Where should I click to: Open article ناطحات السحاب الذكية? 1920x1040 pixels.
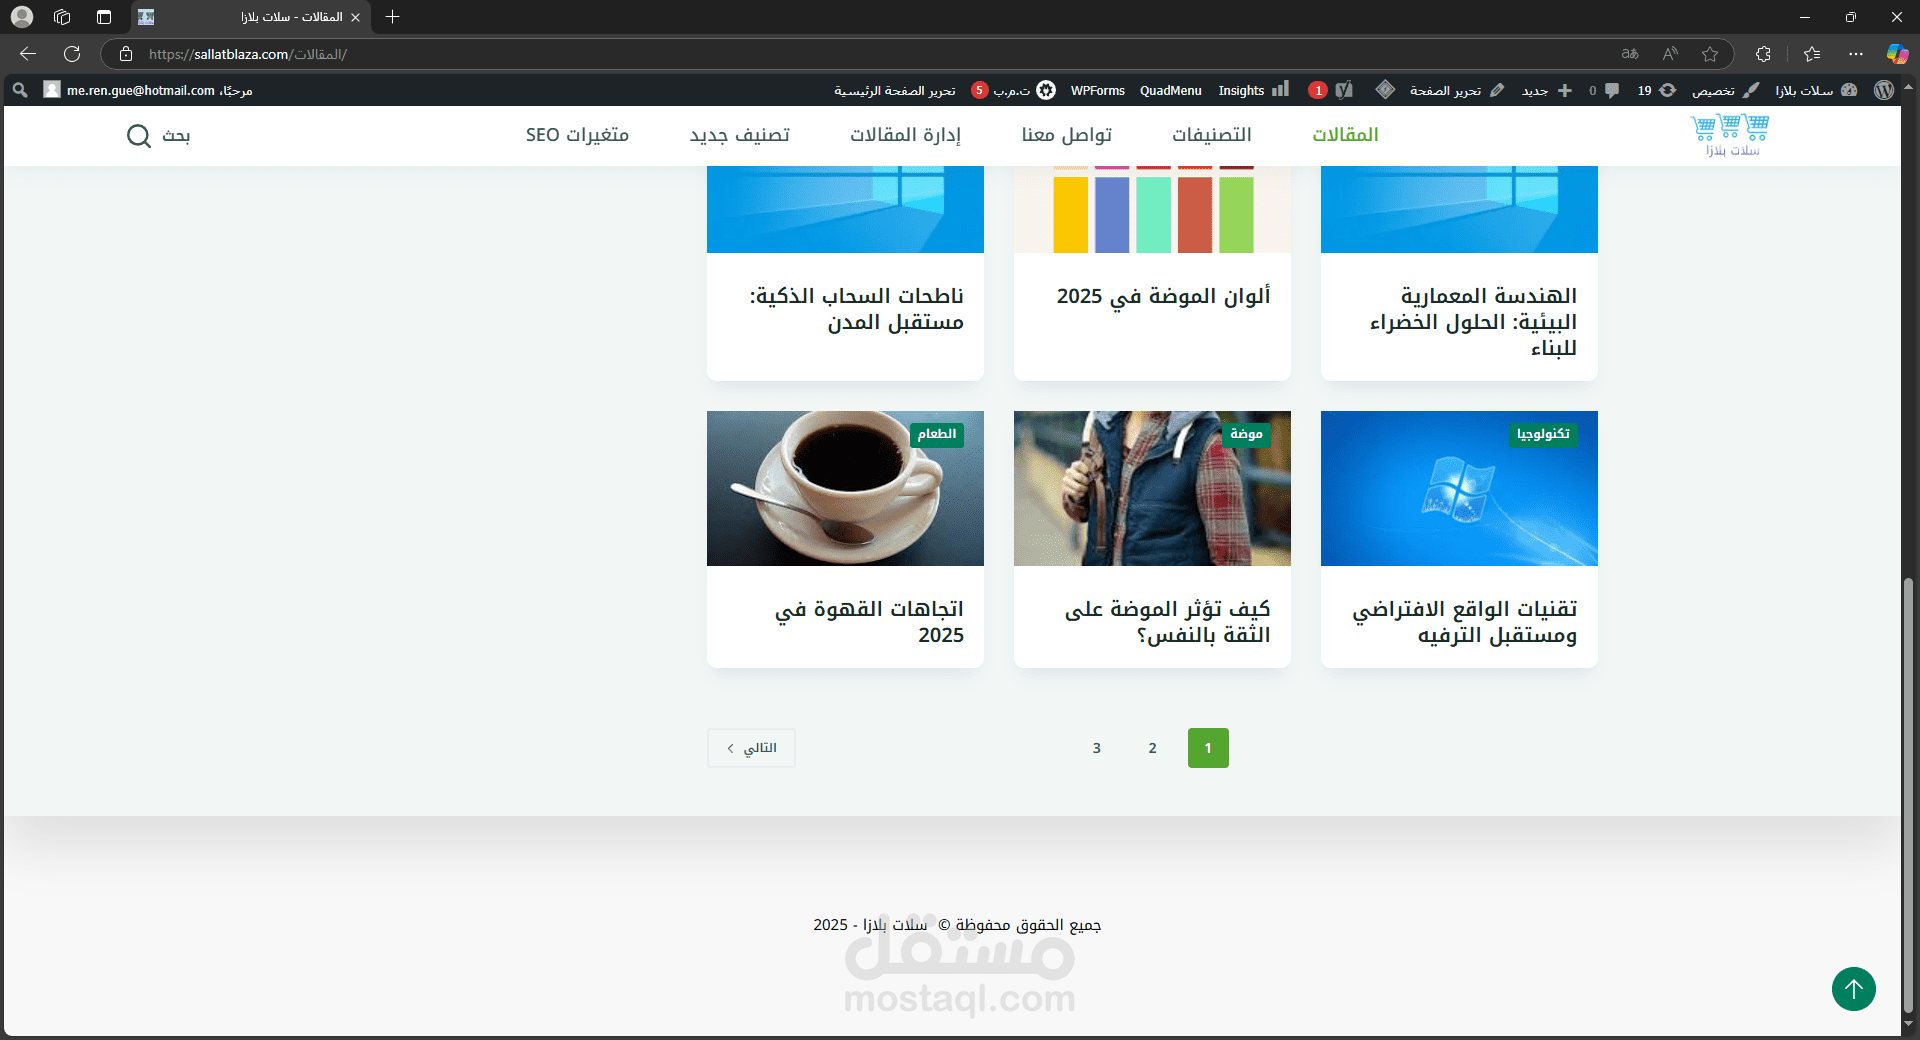point(856,309)
